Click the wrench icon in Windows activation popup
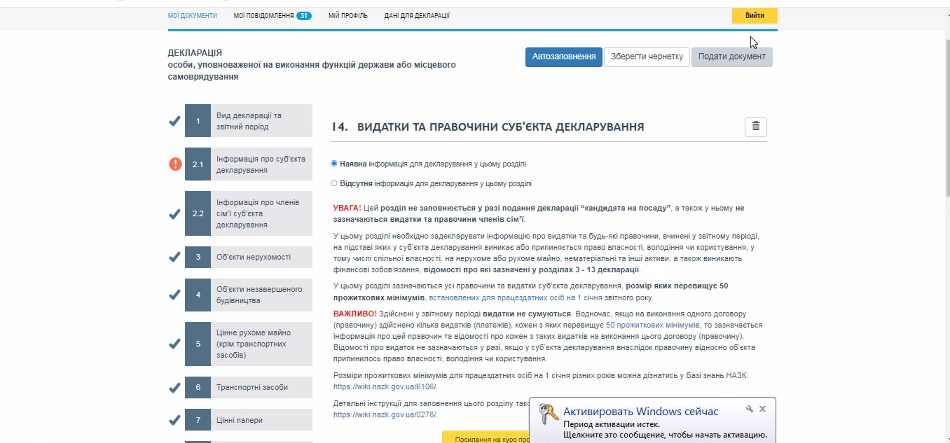 pyautogui.click(x=747, y=409)
